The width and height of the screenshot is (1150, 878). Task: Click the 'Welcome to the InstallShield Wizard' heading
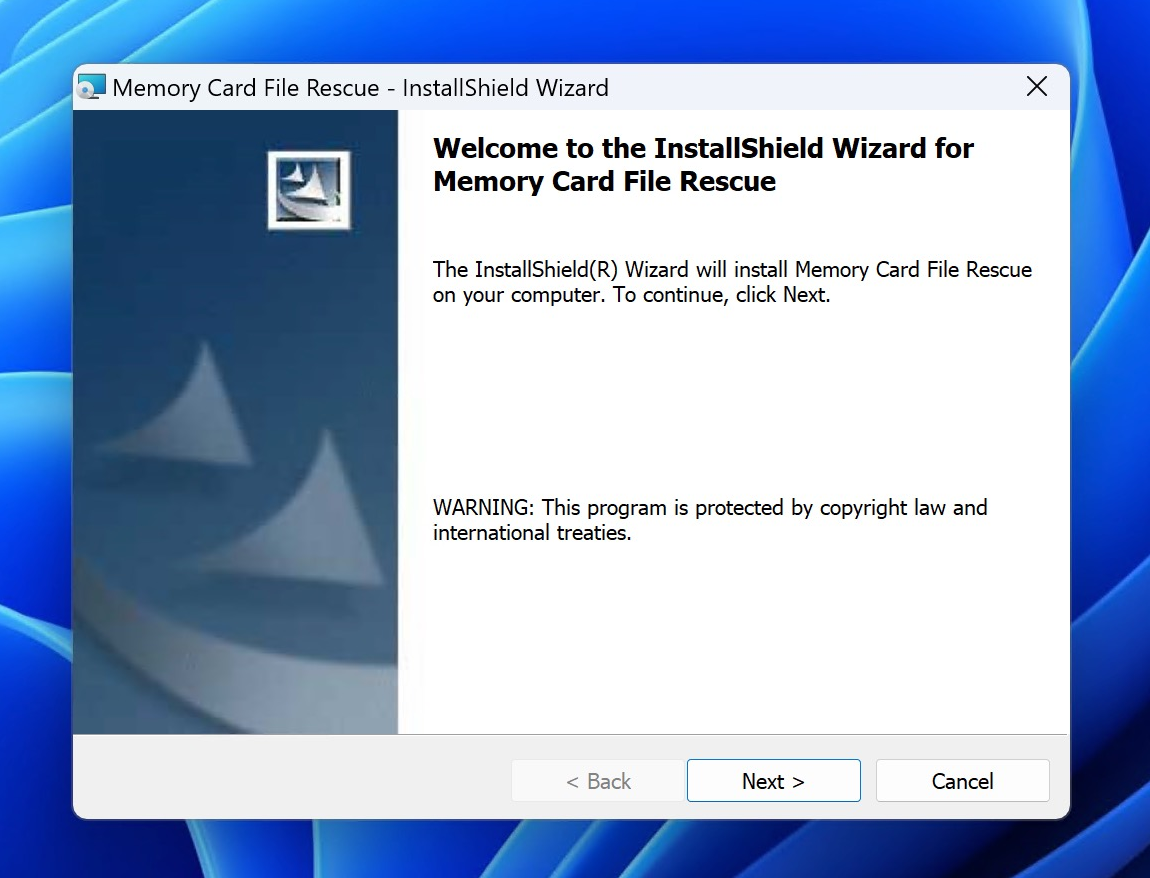(x=703, y=149)
